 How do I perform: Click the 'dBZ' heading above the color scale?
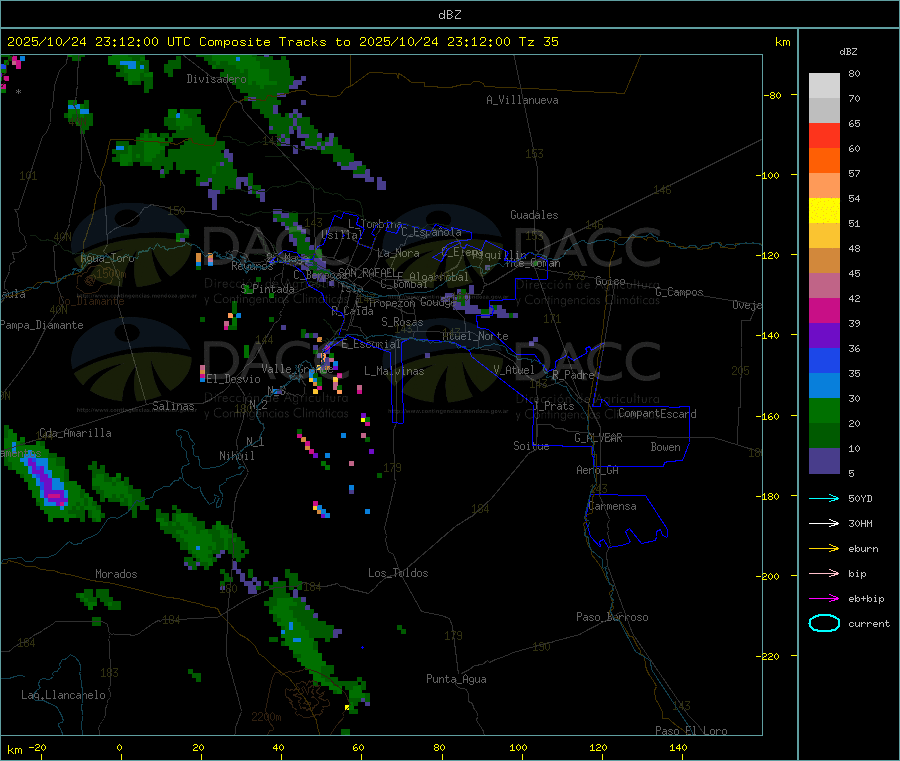[848, 52]
